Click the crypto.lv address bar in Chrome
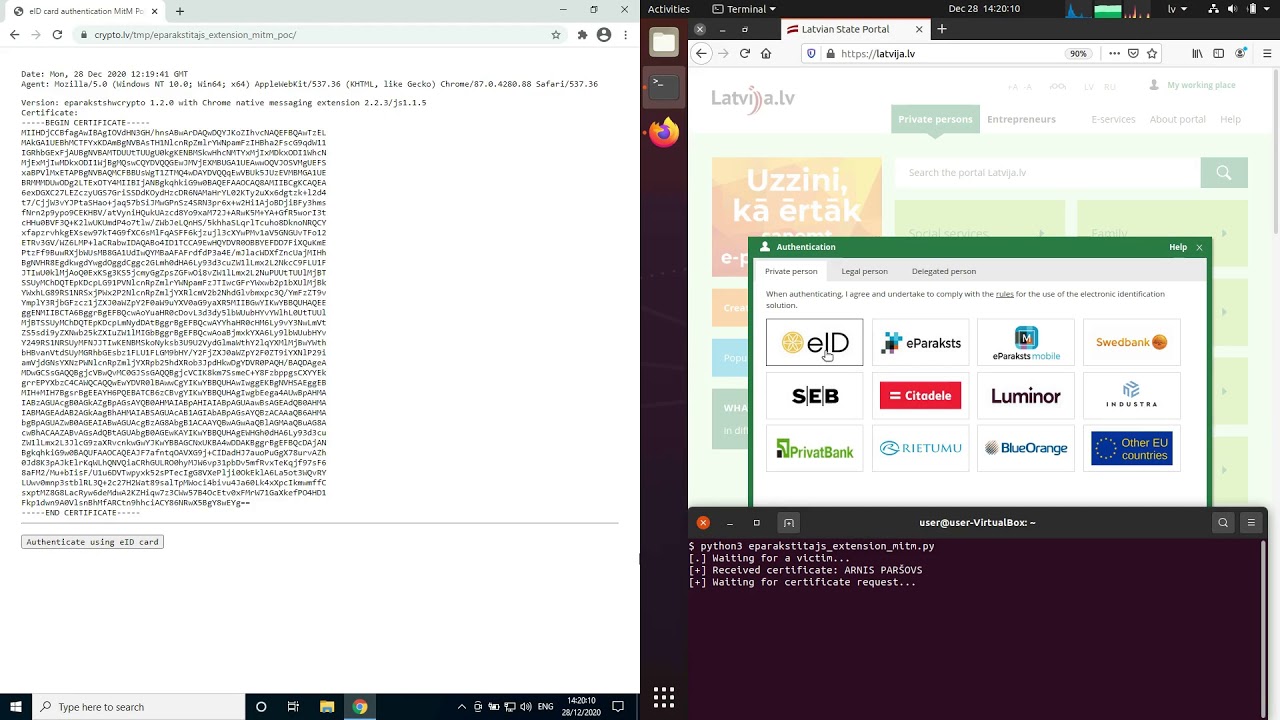This screenshot has width=1280, height=720. click(x=320, y=34)
